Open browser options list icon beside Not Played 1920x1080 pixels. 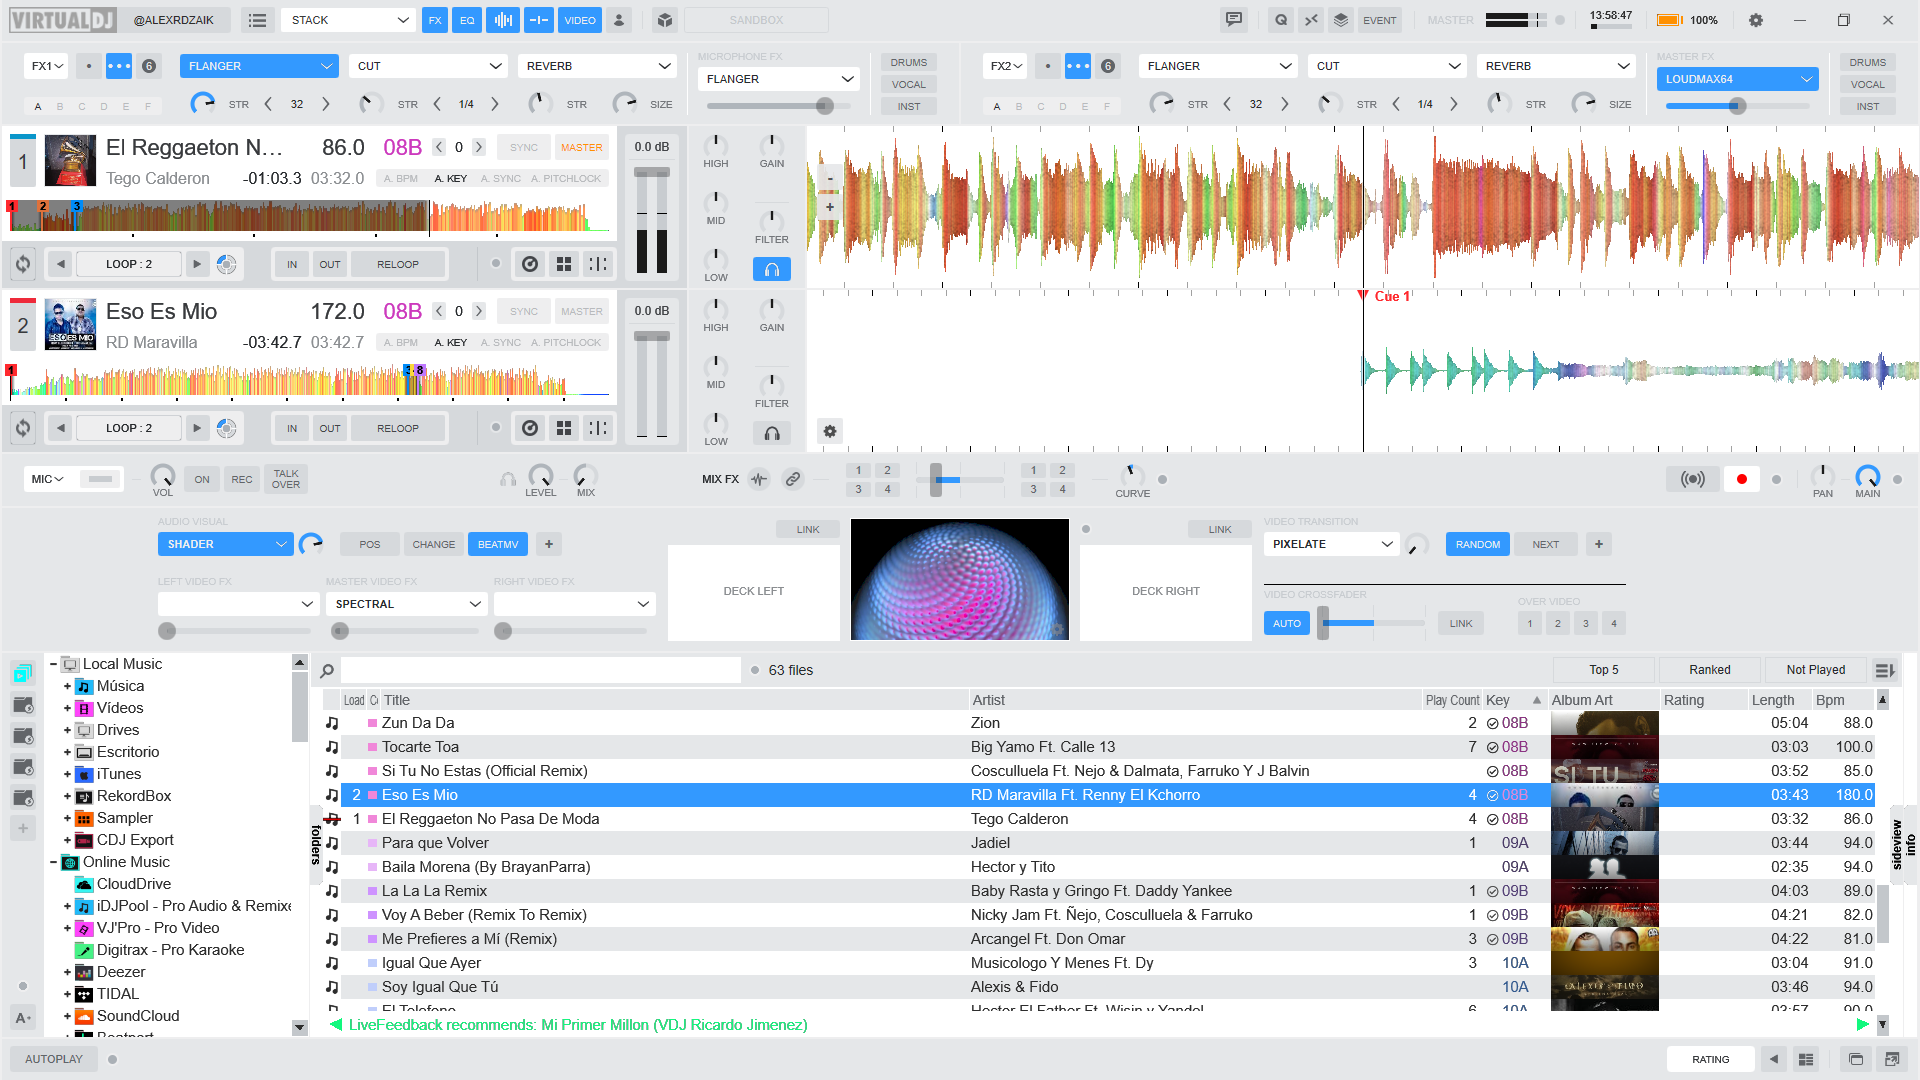point(1884,670)
